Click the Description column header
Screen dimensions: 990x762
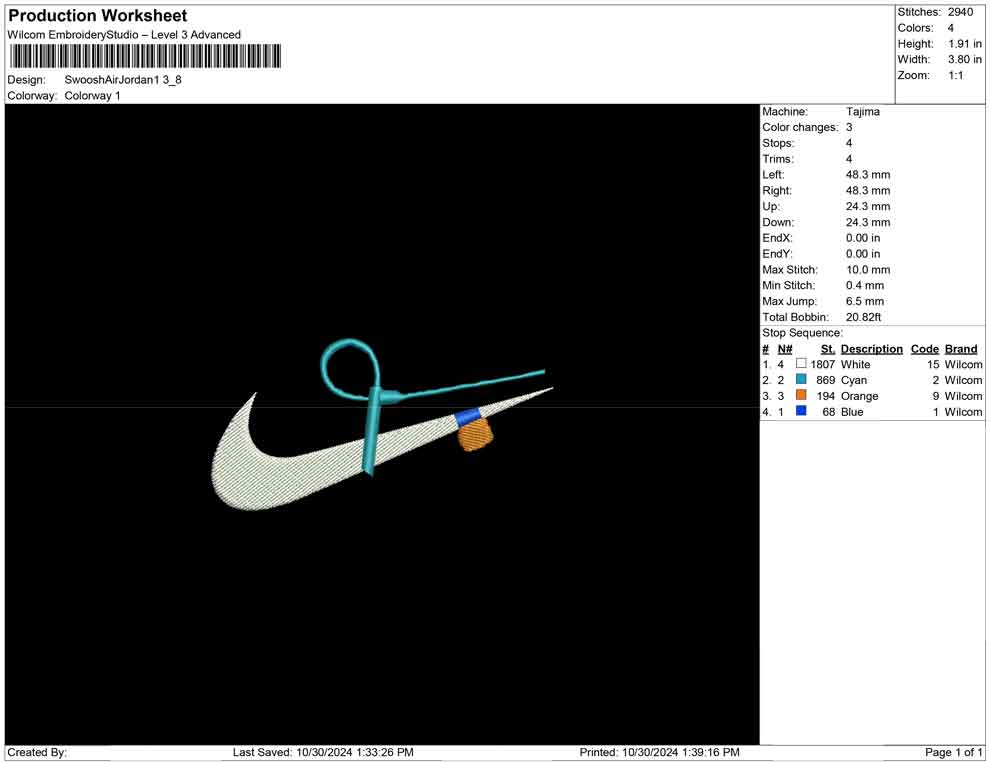click(x=871, y=349)
